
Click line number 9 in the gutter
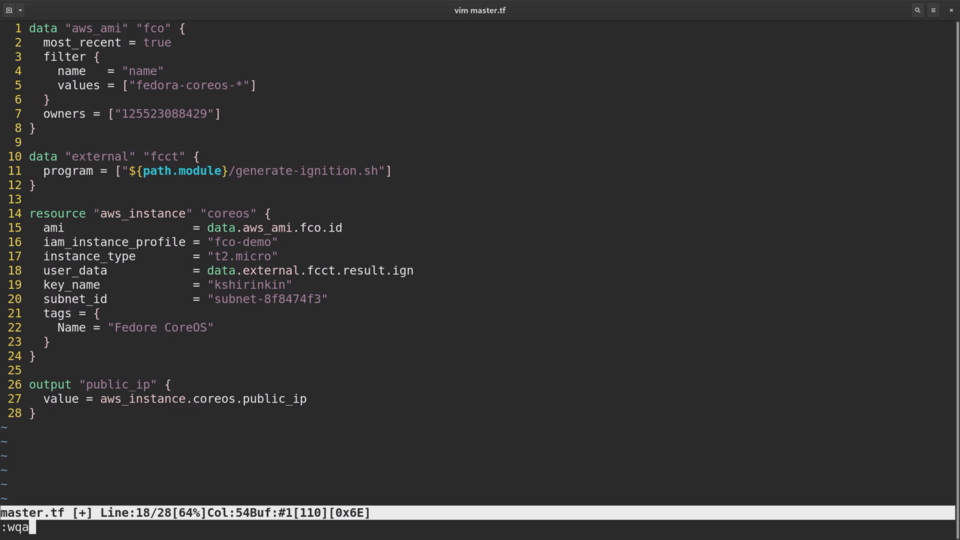coord(18,142)
